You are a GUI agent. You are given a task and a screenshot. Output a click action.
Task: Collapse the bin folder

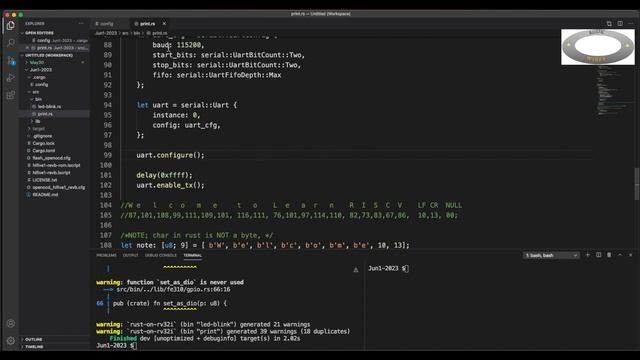[38, 99]
